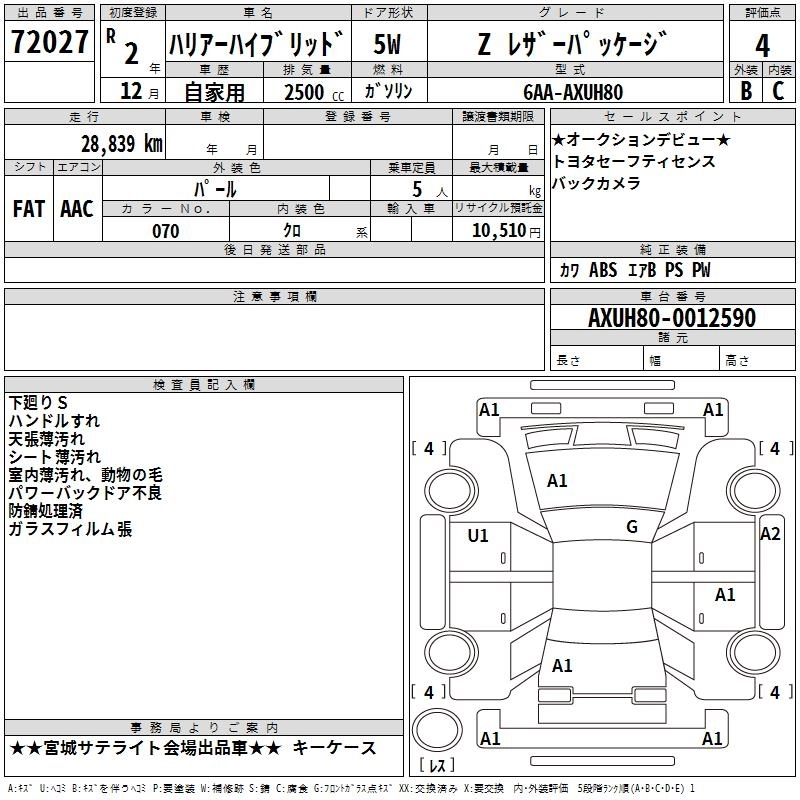This screenshot has width=800, height=800.
Task: Select the color number 070 field
Action: [165, 231]
